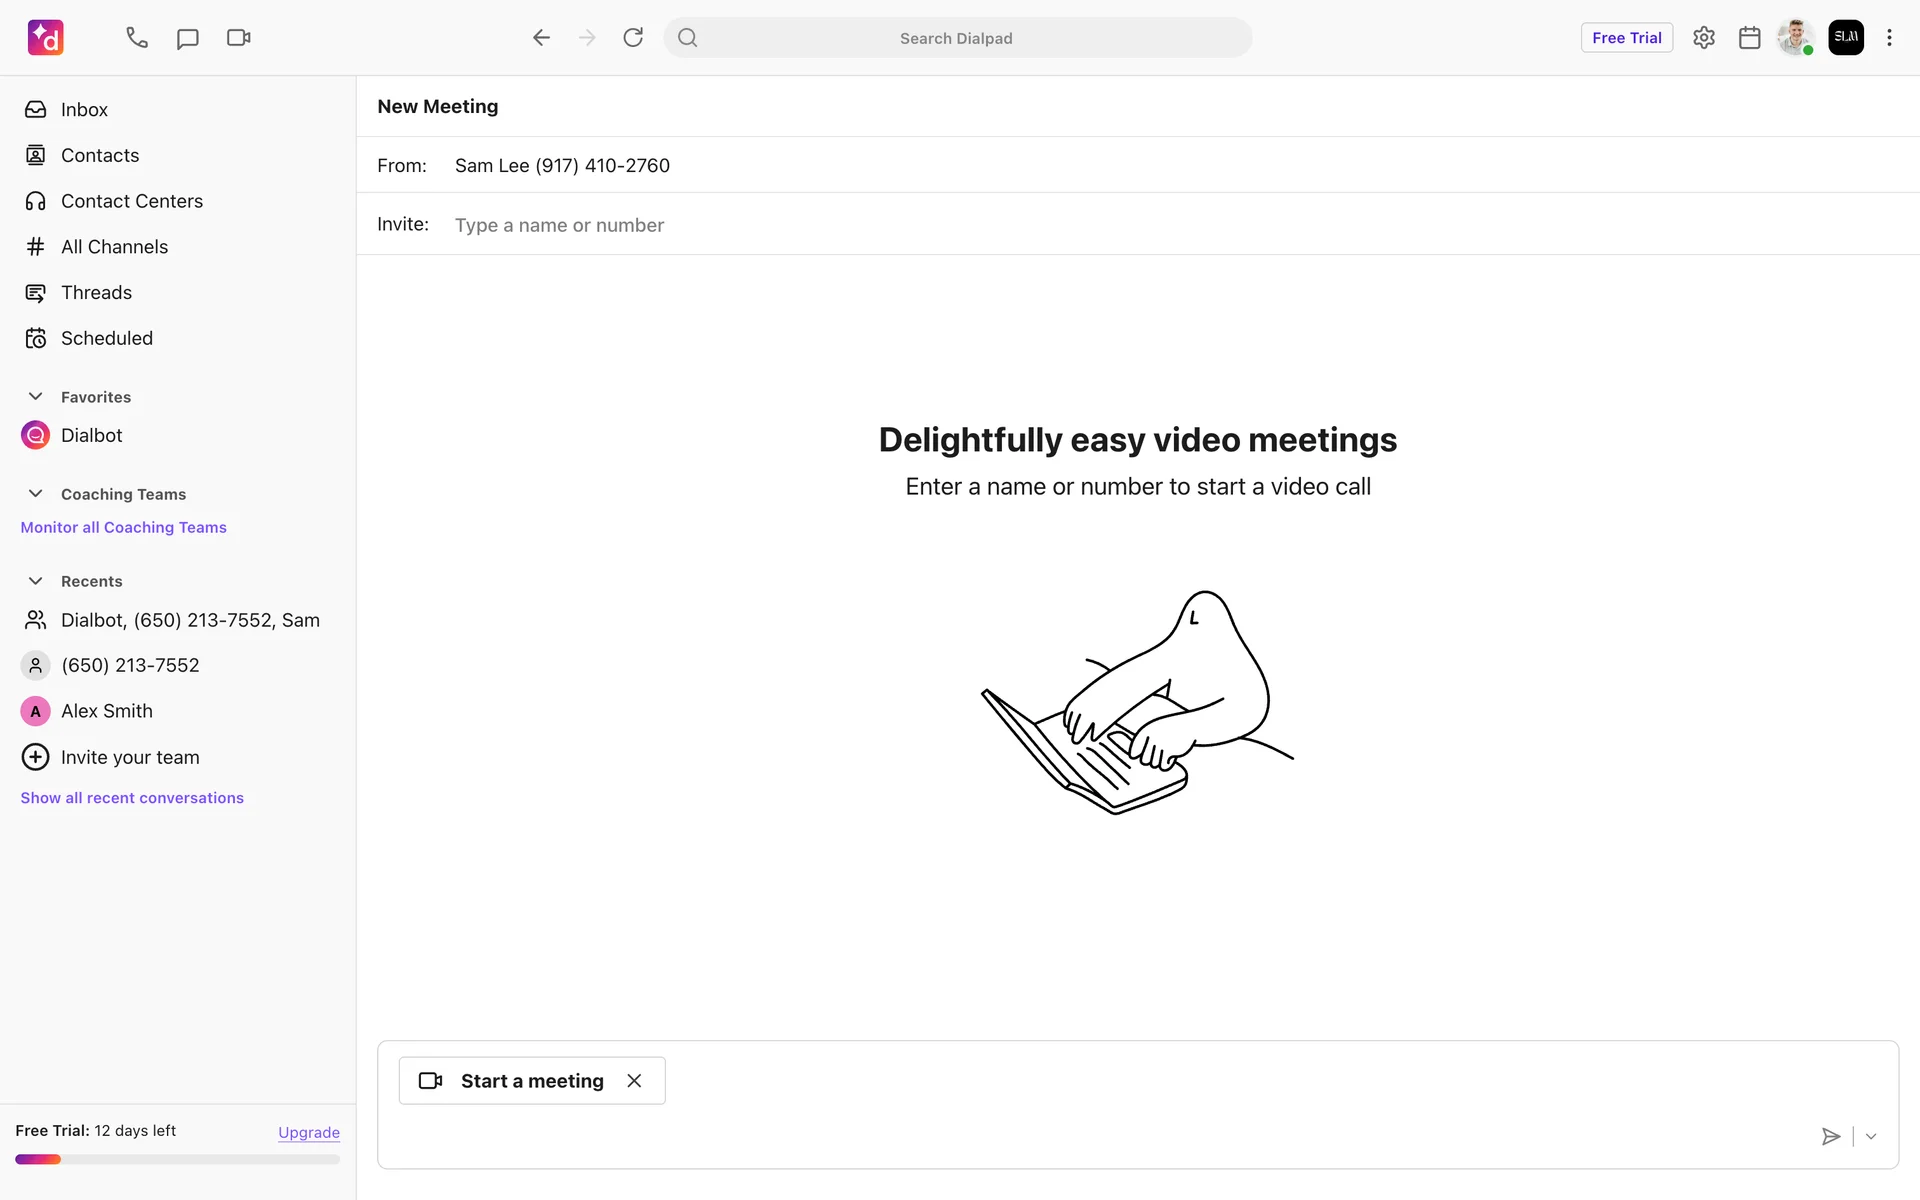Open settings gear icon

(1704, 38)
